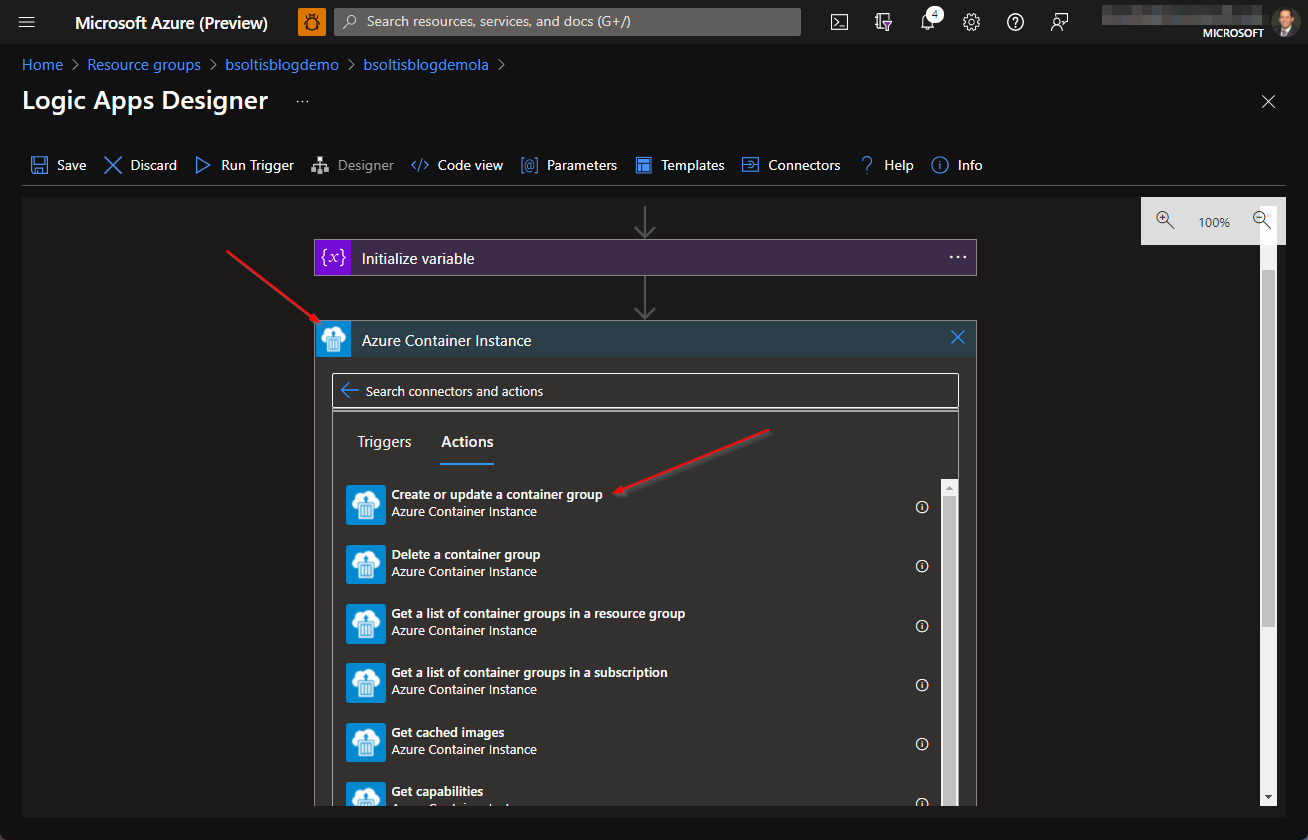Zoom in using the magnifier icon
Viewport: 1308px width, 840px height.
(1165, 221)
